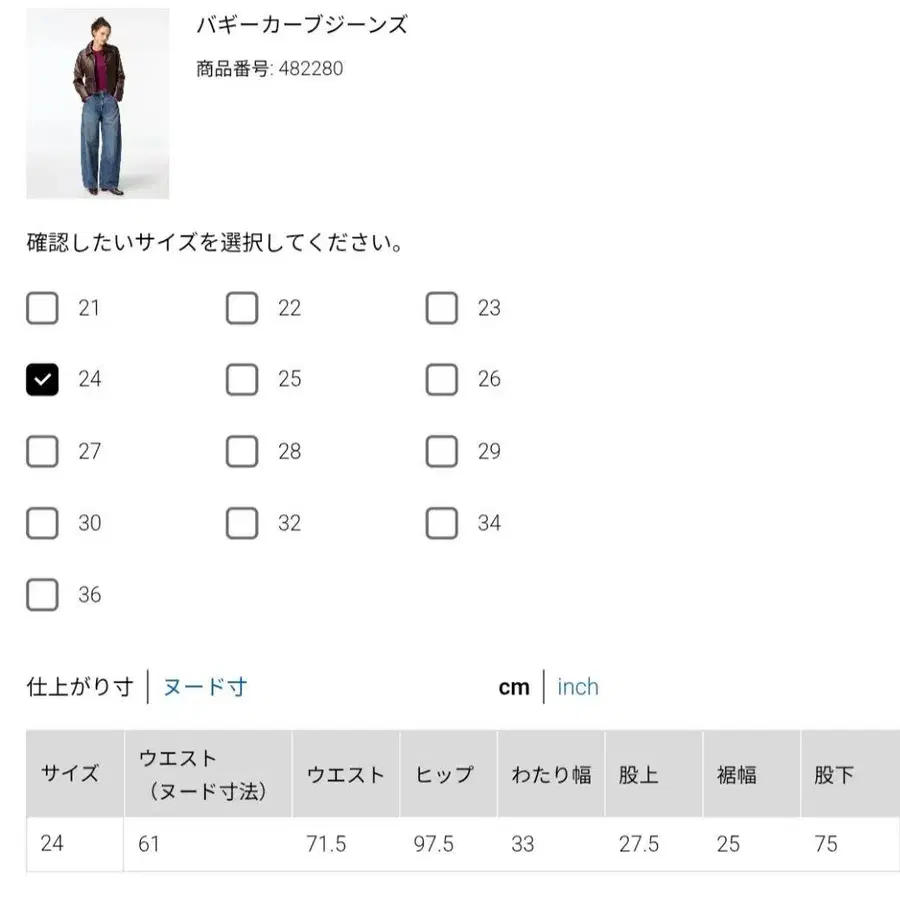Check size 27
900x900 pixels.
click(42, 451)
